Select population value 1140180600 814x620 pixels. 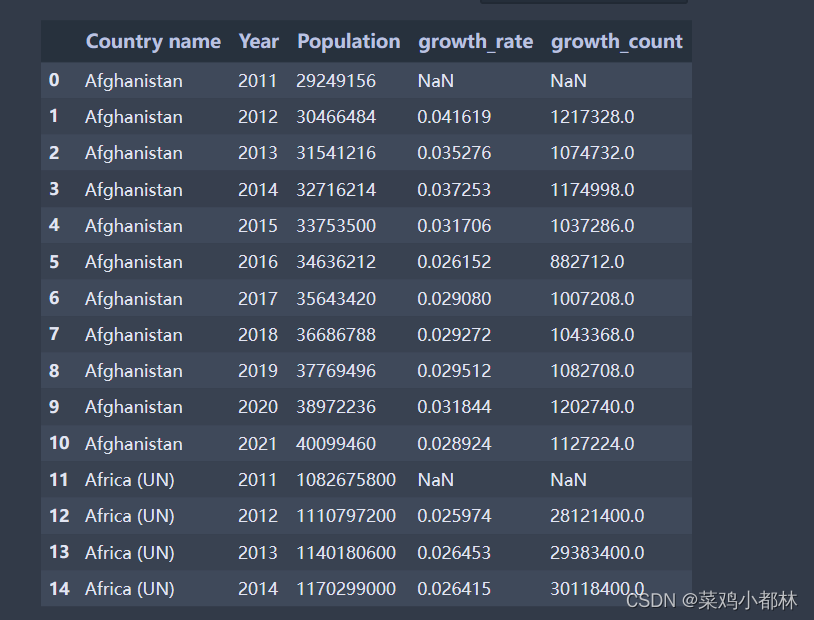click(346, 552)
